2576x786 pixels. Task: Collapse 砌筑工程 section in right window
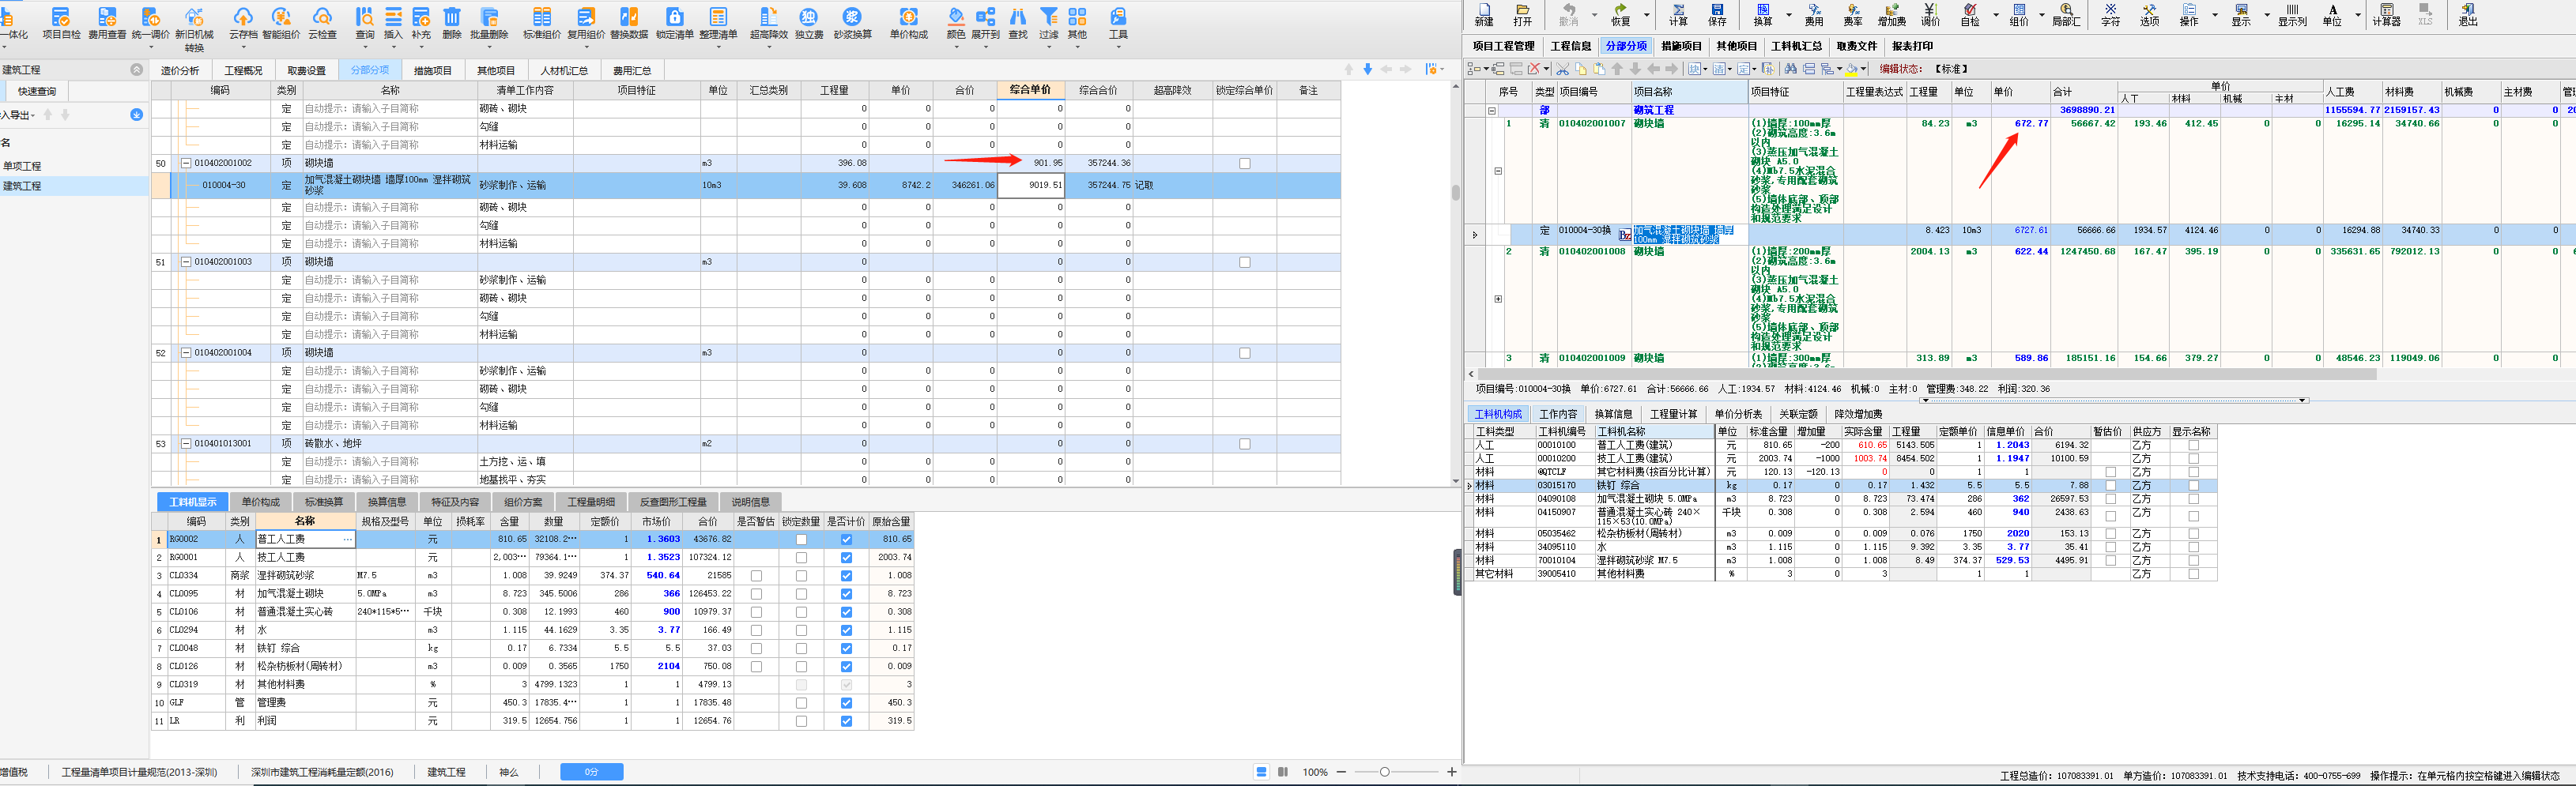1492,111
